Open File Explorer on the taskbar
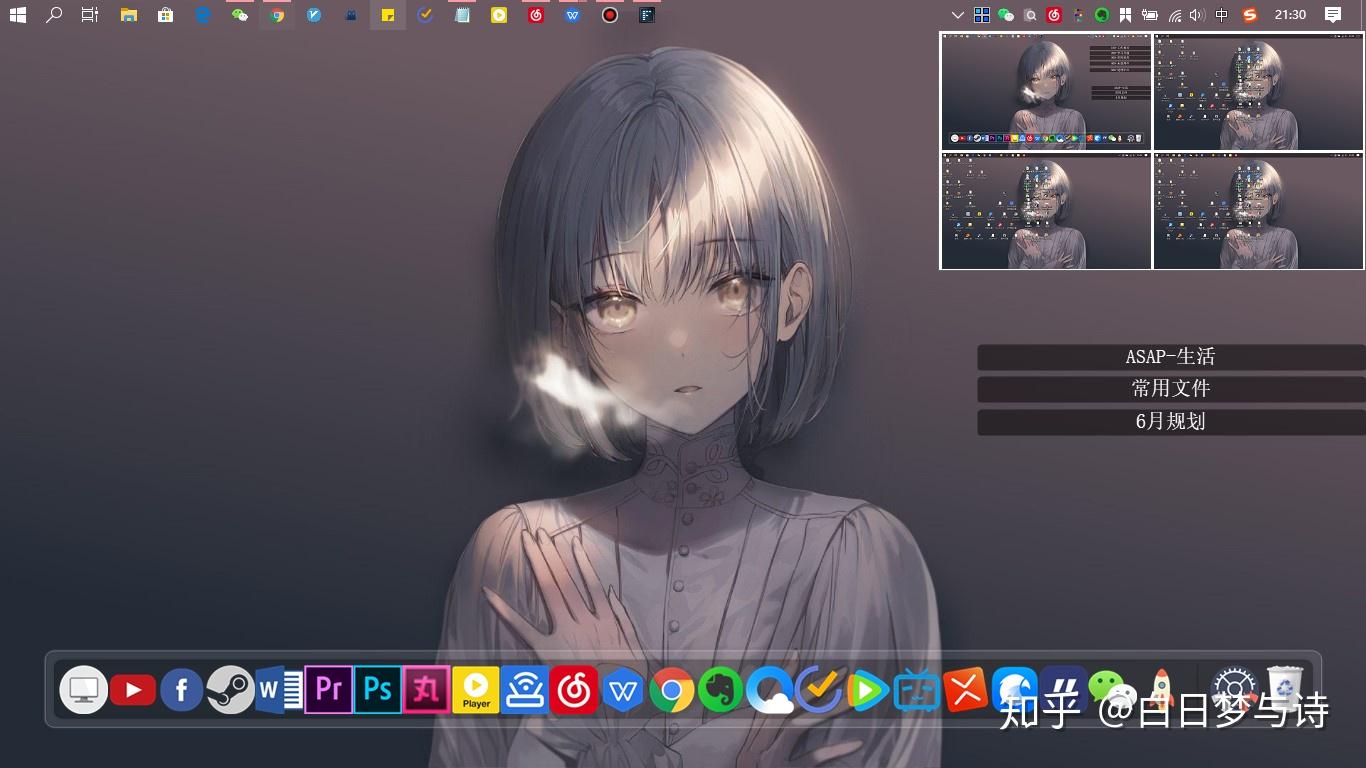This screenshot has width=1366, height=768. [129, 15]
